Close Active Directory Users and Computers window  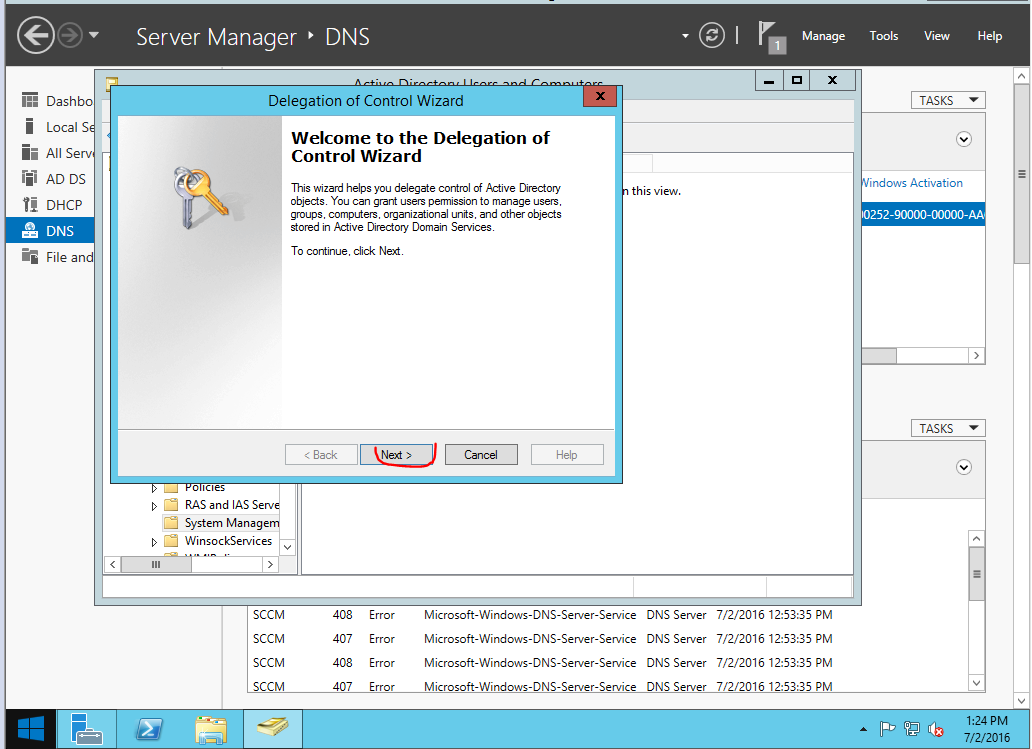coord(833,80)
